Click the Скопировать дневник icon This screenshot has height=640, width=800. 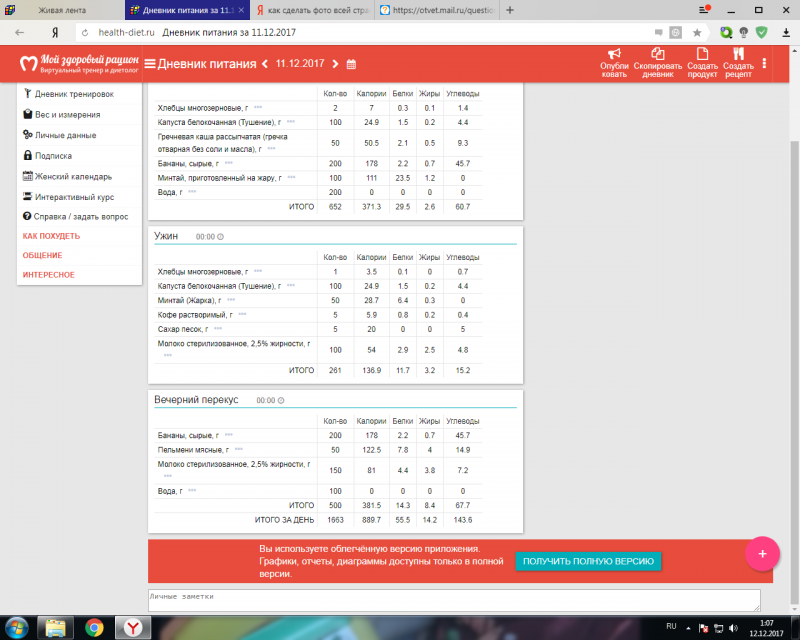tap(657, 54)
